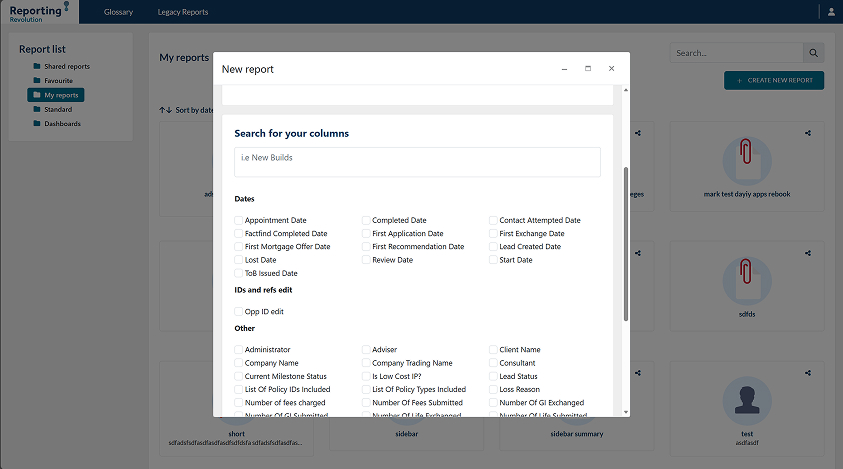
Task: Click the user profile icon in header
Action: pyautogui.click(x=831, y=12)
